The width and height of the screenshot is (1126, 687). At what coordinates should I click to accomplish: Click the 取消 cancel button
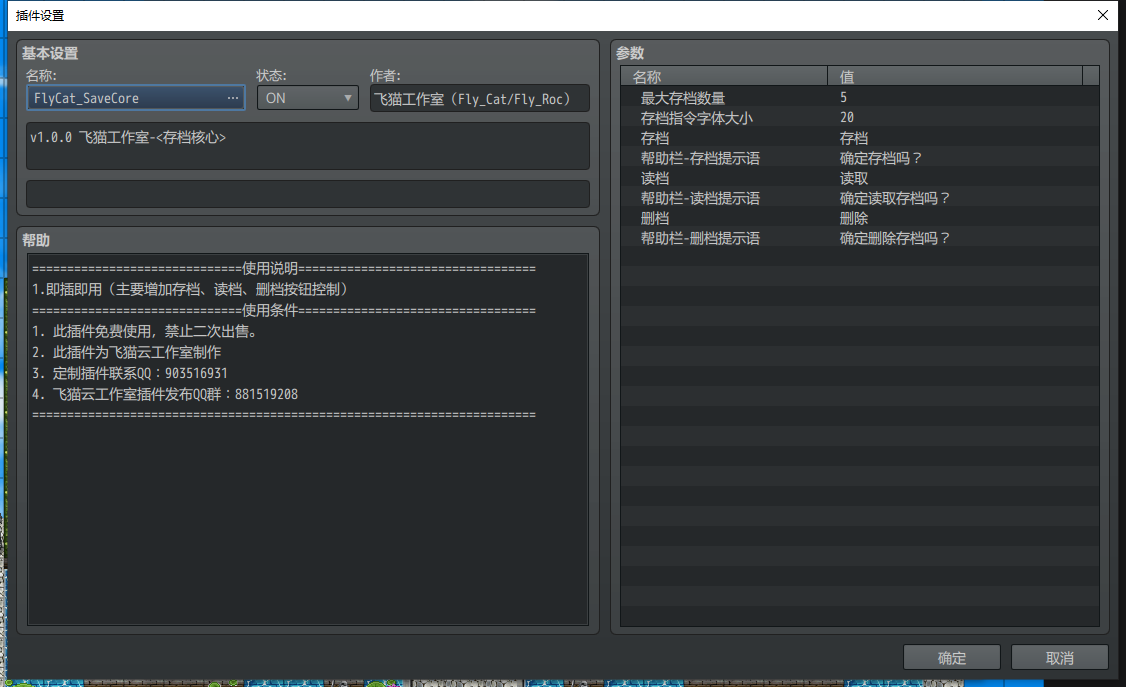coord(1059,658)
